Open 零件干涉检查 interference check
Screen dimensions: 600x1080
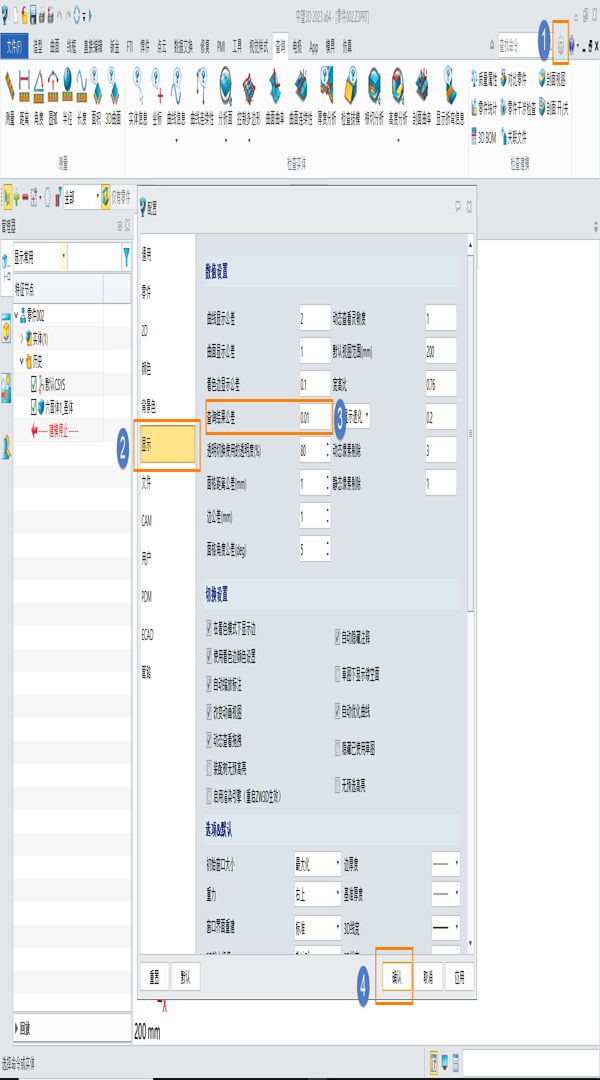click(518, 108)
